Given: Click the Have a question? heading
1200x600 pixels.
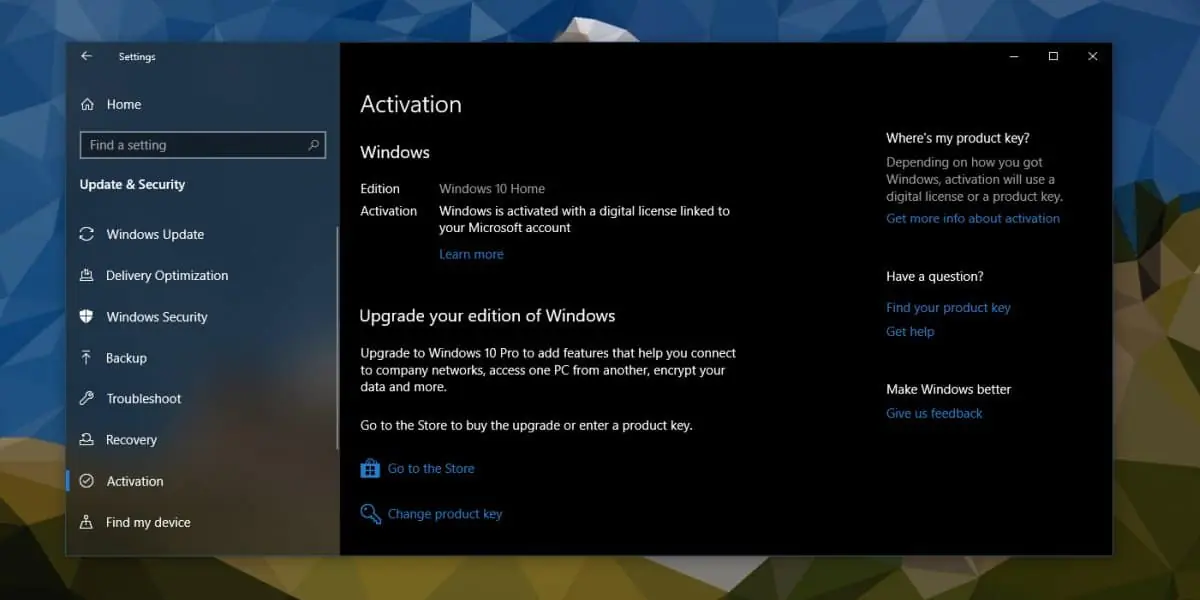Looking at the screenshot, I should click(935, 276).
